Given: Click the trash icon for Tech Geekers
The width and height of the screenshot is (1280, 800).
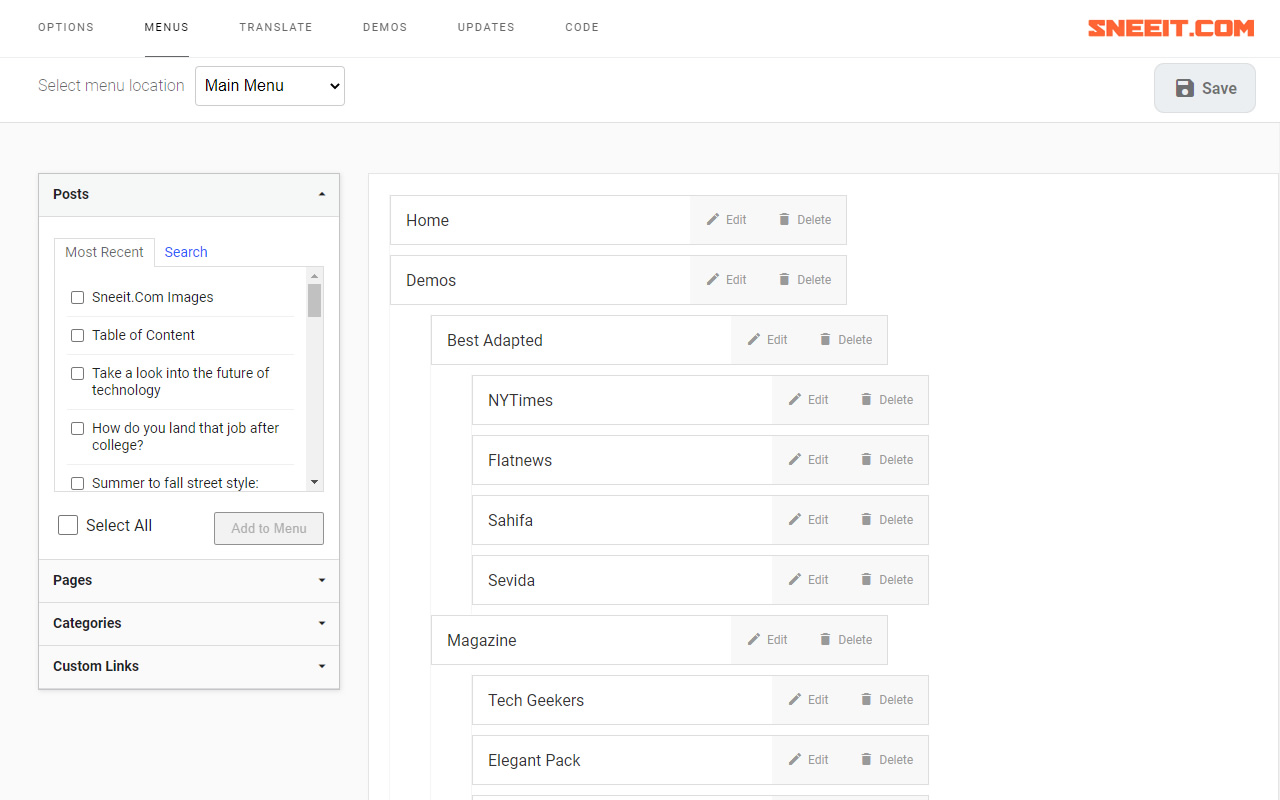Looking at the screenshot, I should point(866,700).
